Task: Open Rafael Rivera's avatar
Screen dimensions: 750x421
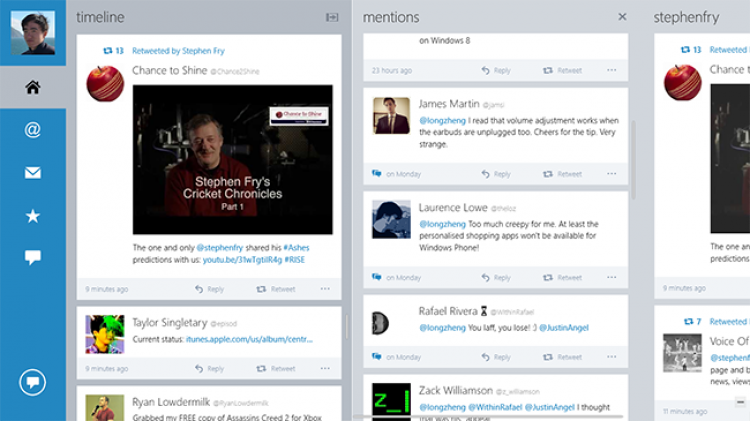Action: coord(381,323)
